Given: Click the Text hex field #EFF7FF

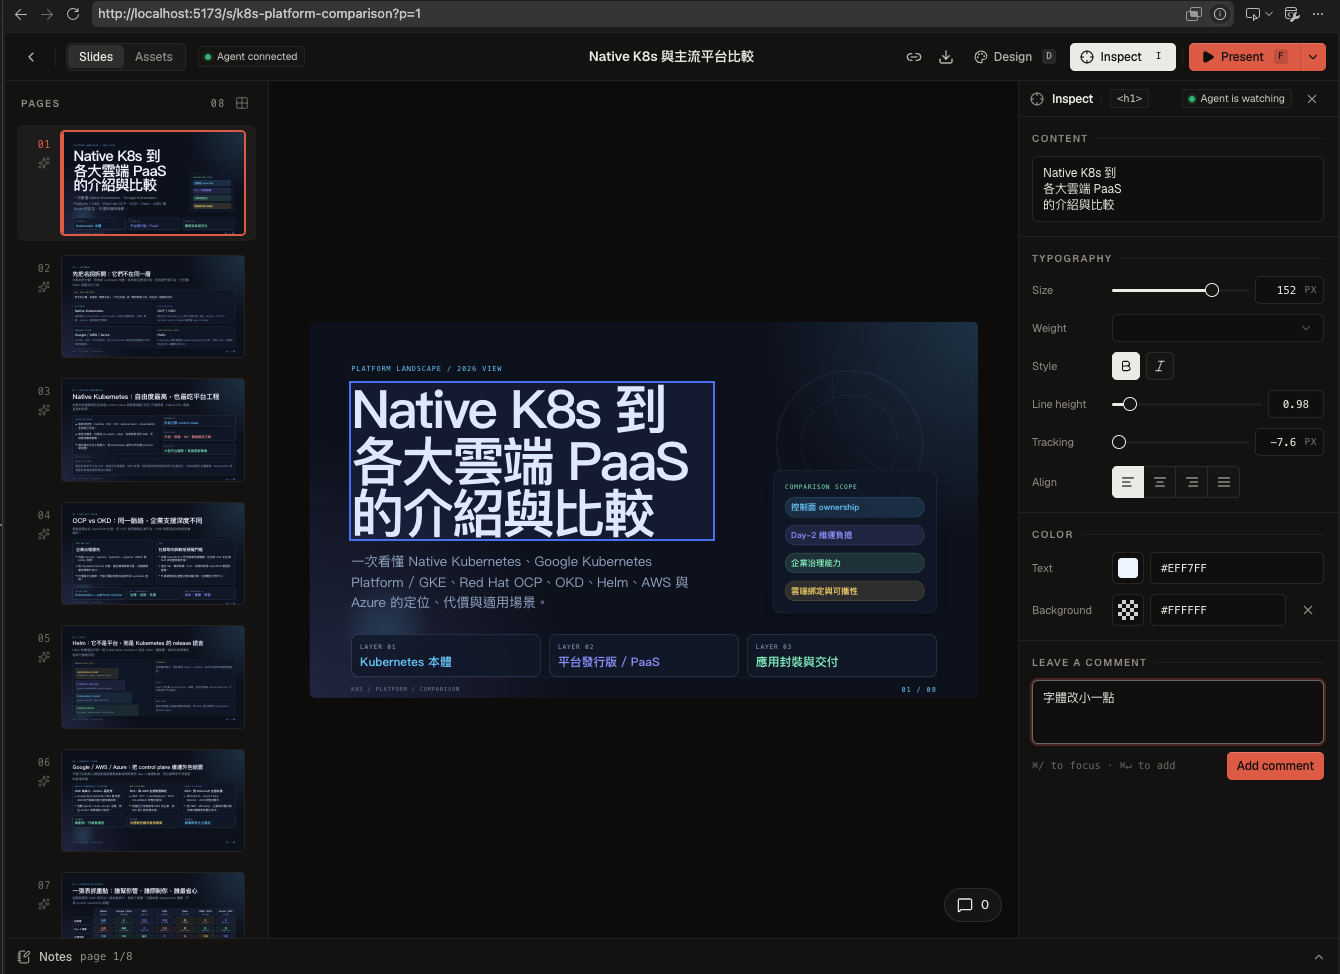Looking at the screenshot, I should click(1237, 568).
